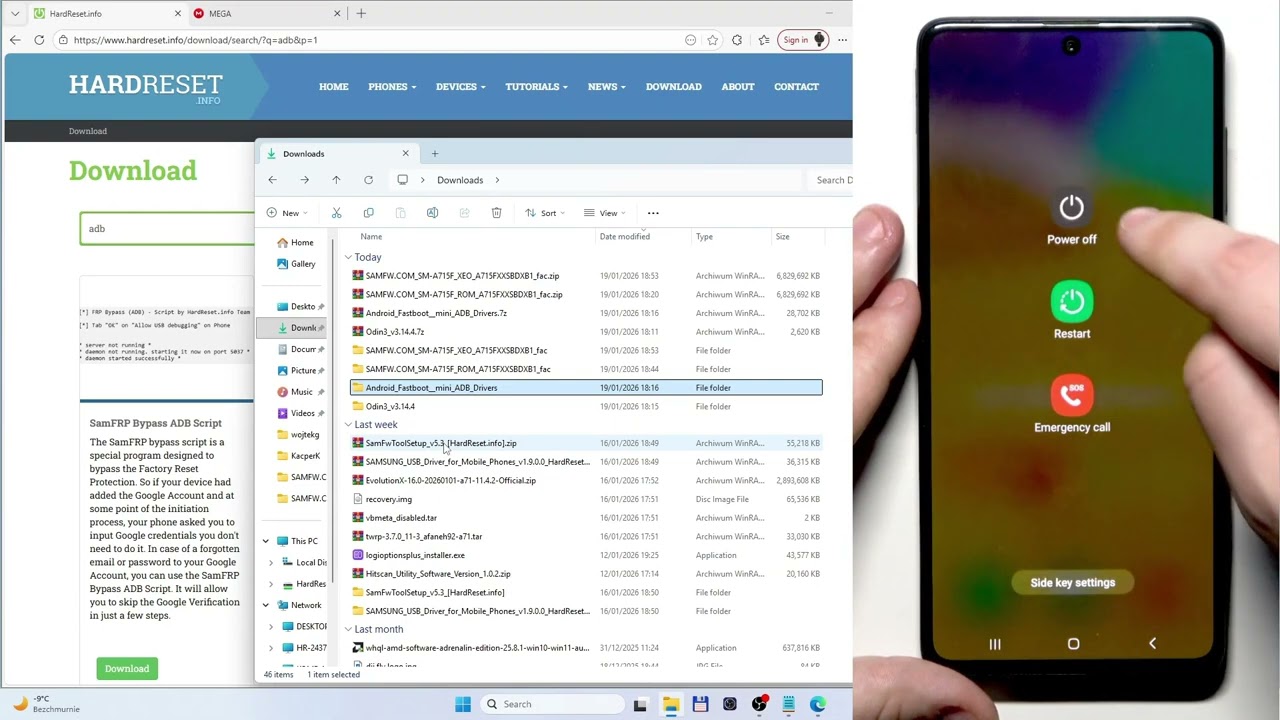Screen dimensions: 1280x720
Task: Expand the PHONES menu on HardReset site
Action: click(392, 87)
